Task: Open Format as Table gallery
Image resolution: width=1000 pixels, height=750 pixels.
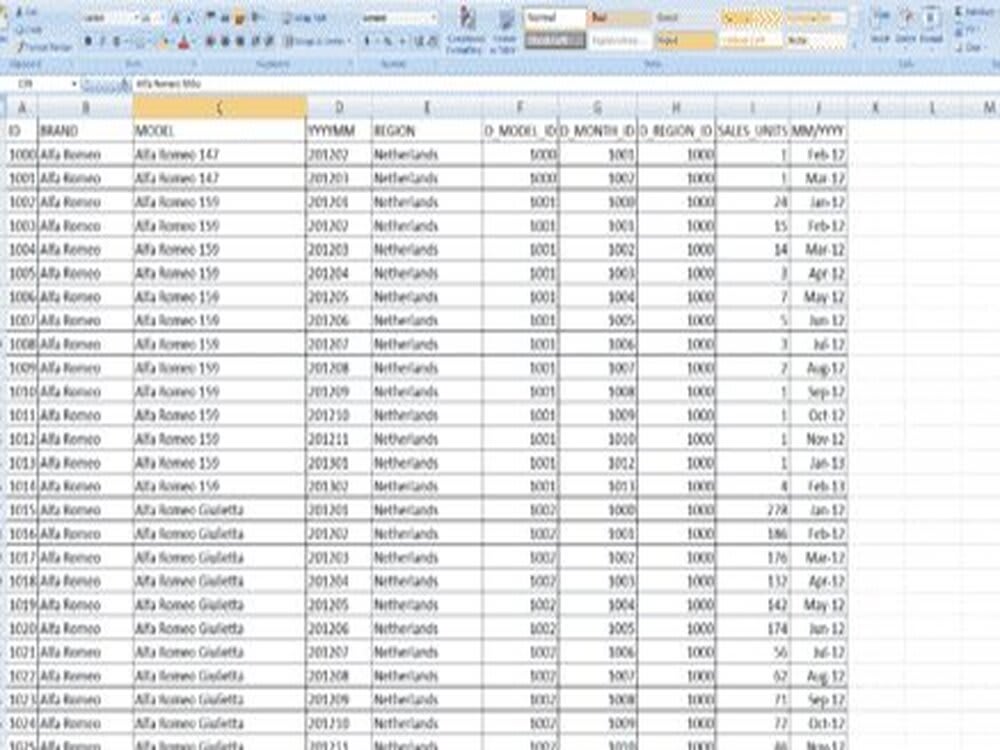Action: [504, 30]
